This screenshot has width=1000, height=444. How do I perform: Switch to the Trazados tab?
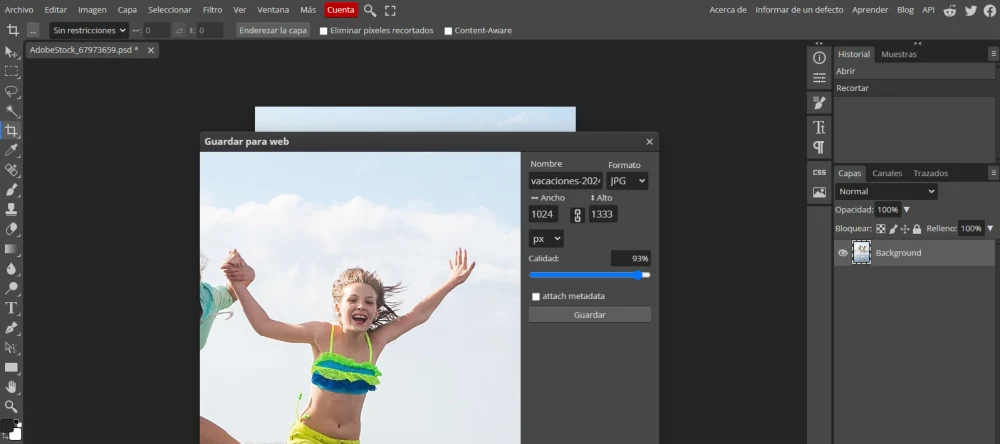point(930,173)
